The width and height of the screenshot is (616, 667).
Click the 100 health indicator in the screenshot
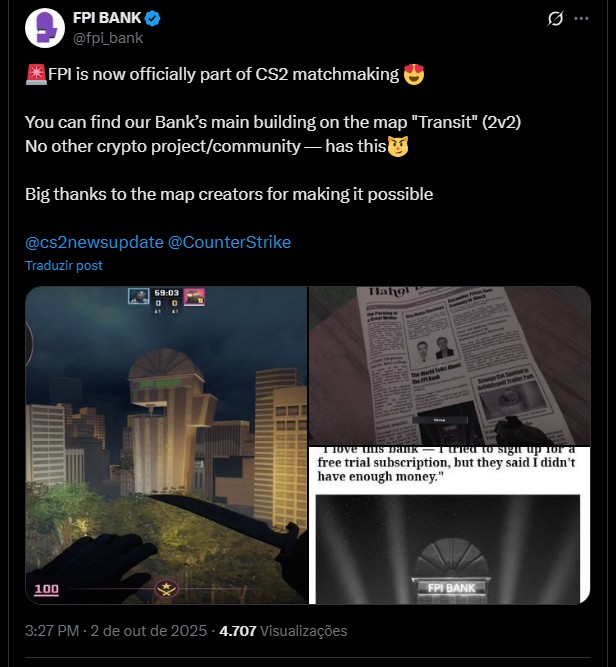pyautogui.click(x=46, y=589)
